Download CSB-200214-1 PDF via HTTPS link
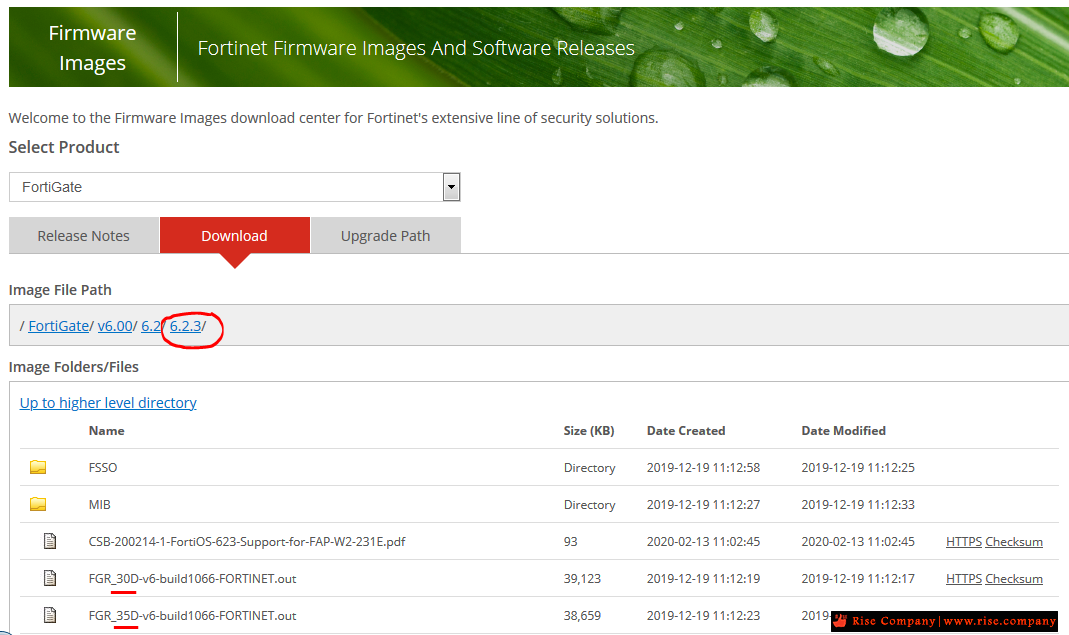Viewport: 1069px width, 635px height. click(963, 542)
